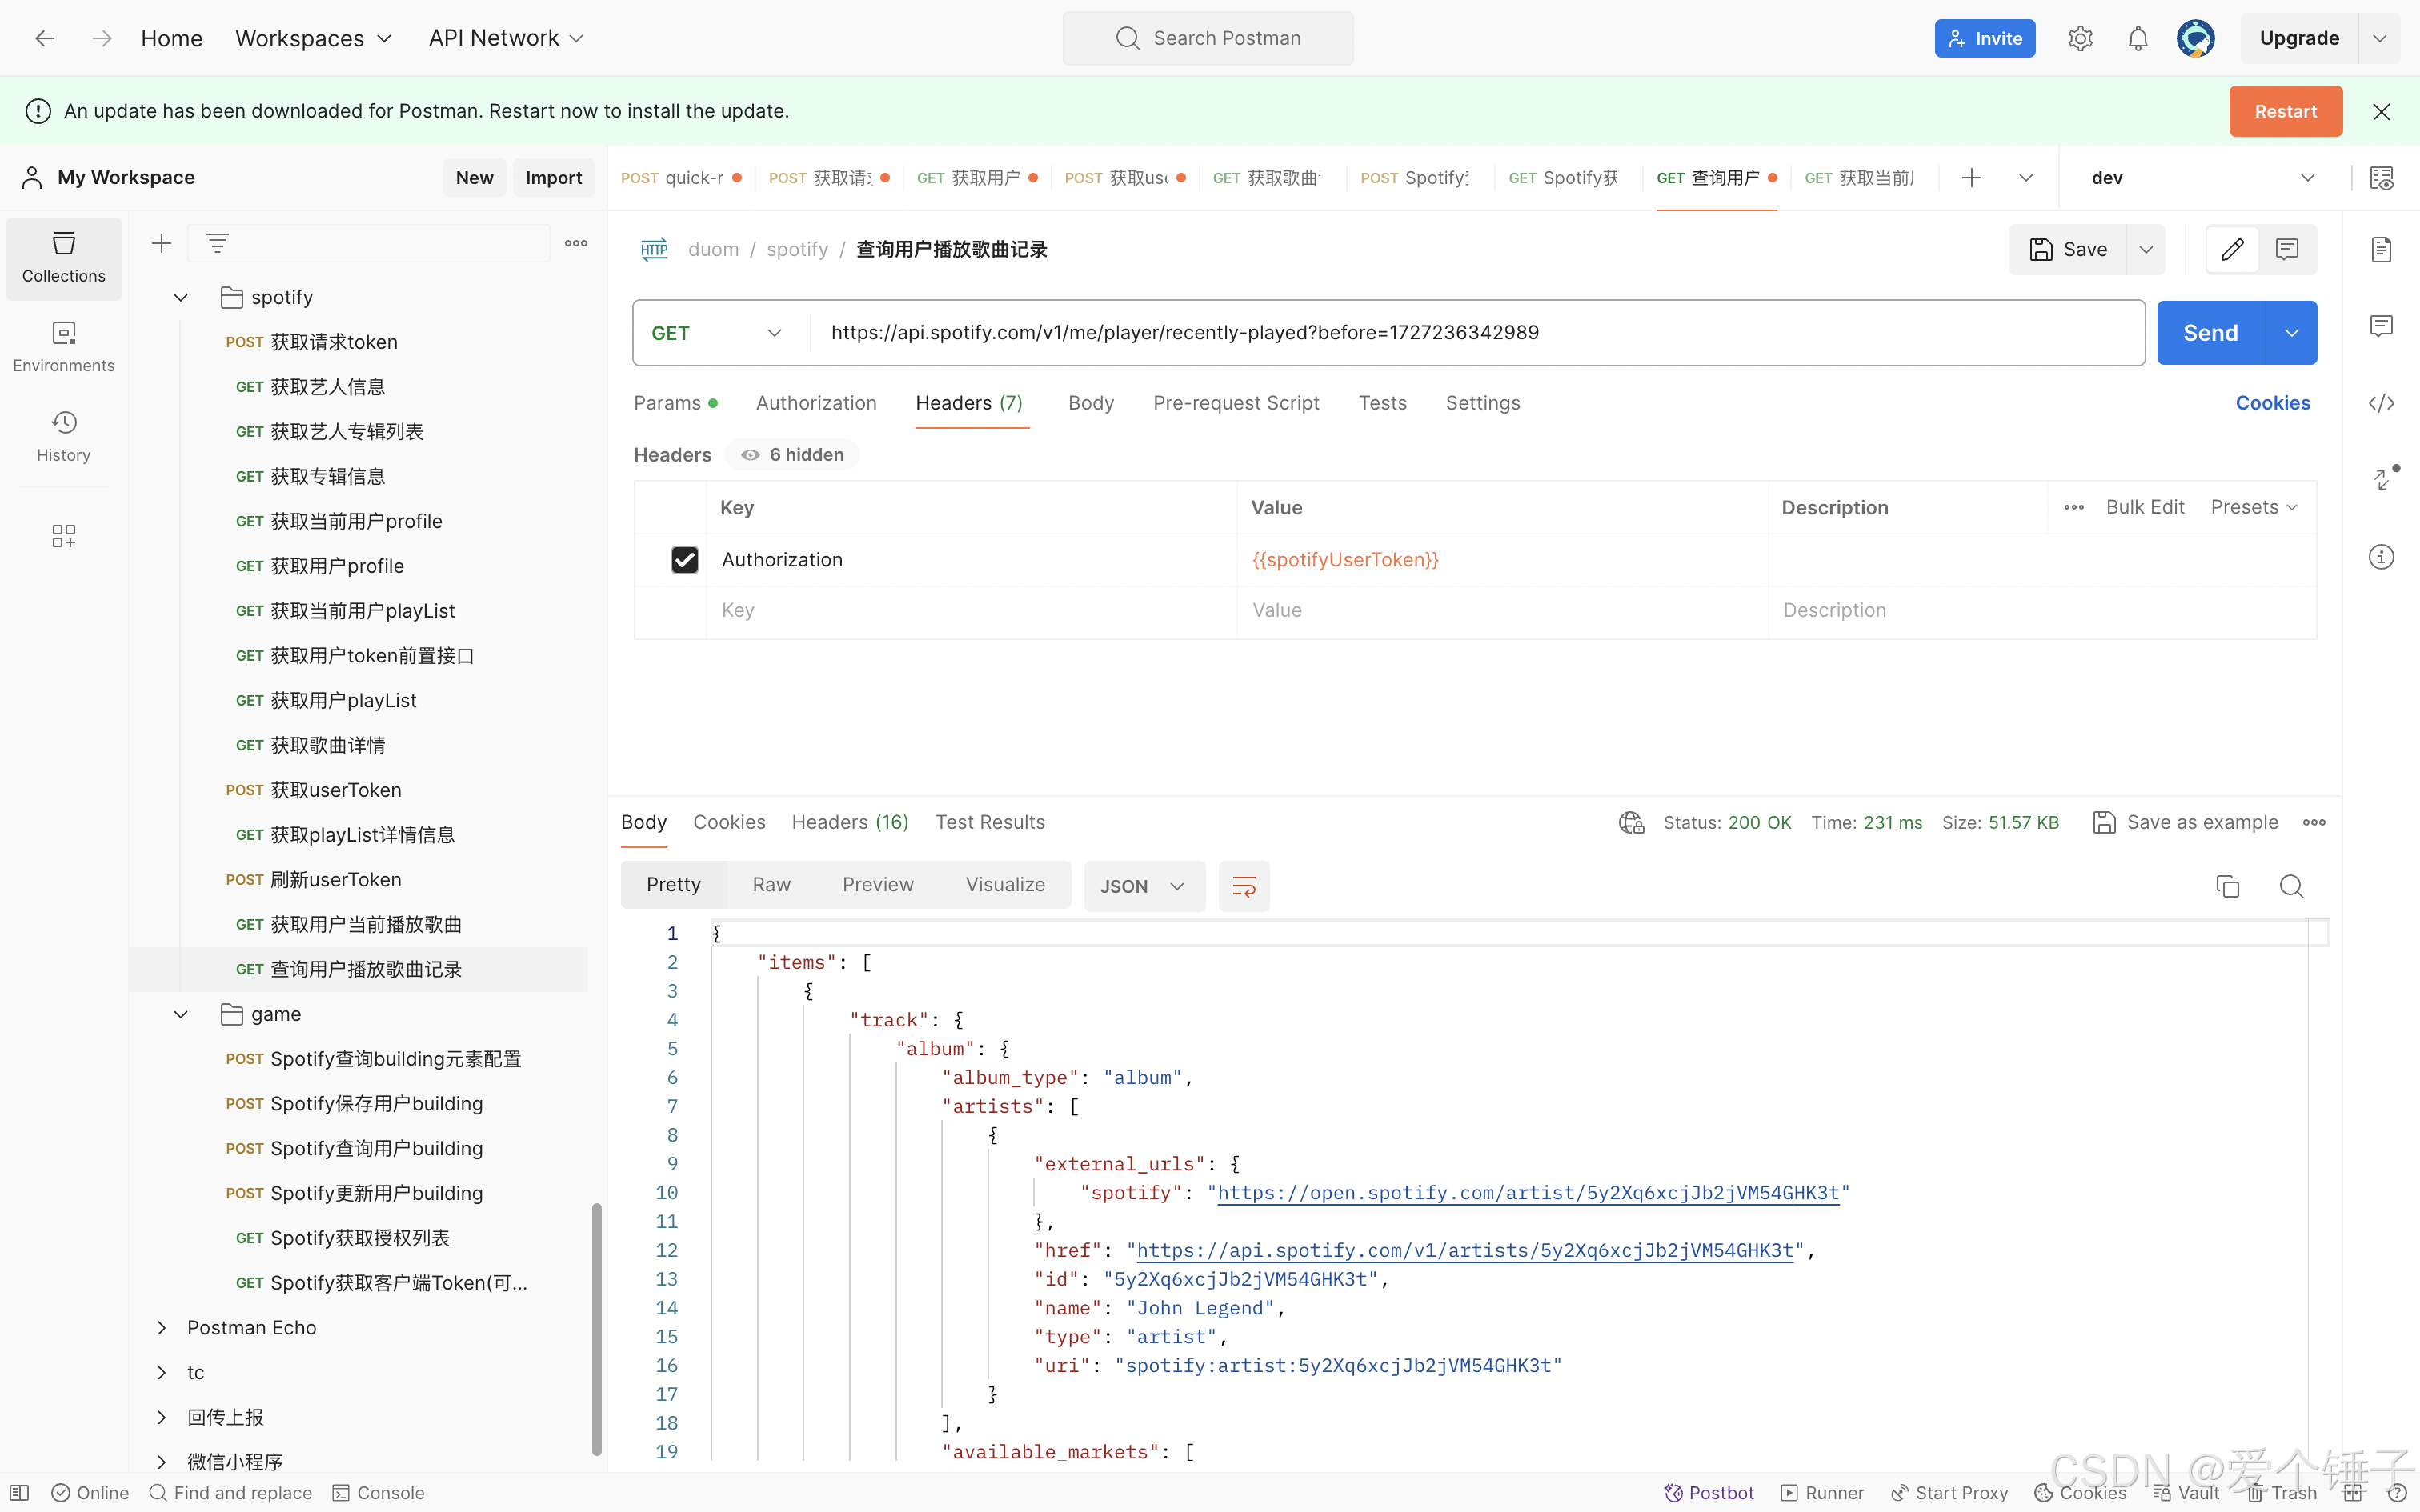This screenshot has height=1512, width=2420.
Task: Click the Cookies link
Action: 2272,403
